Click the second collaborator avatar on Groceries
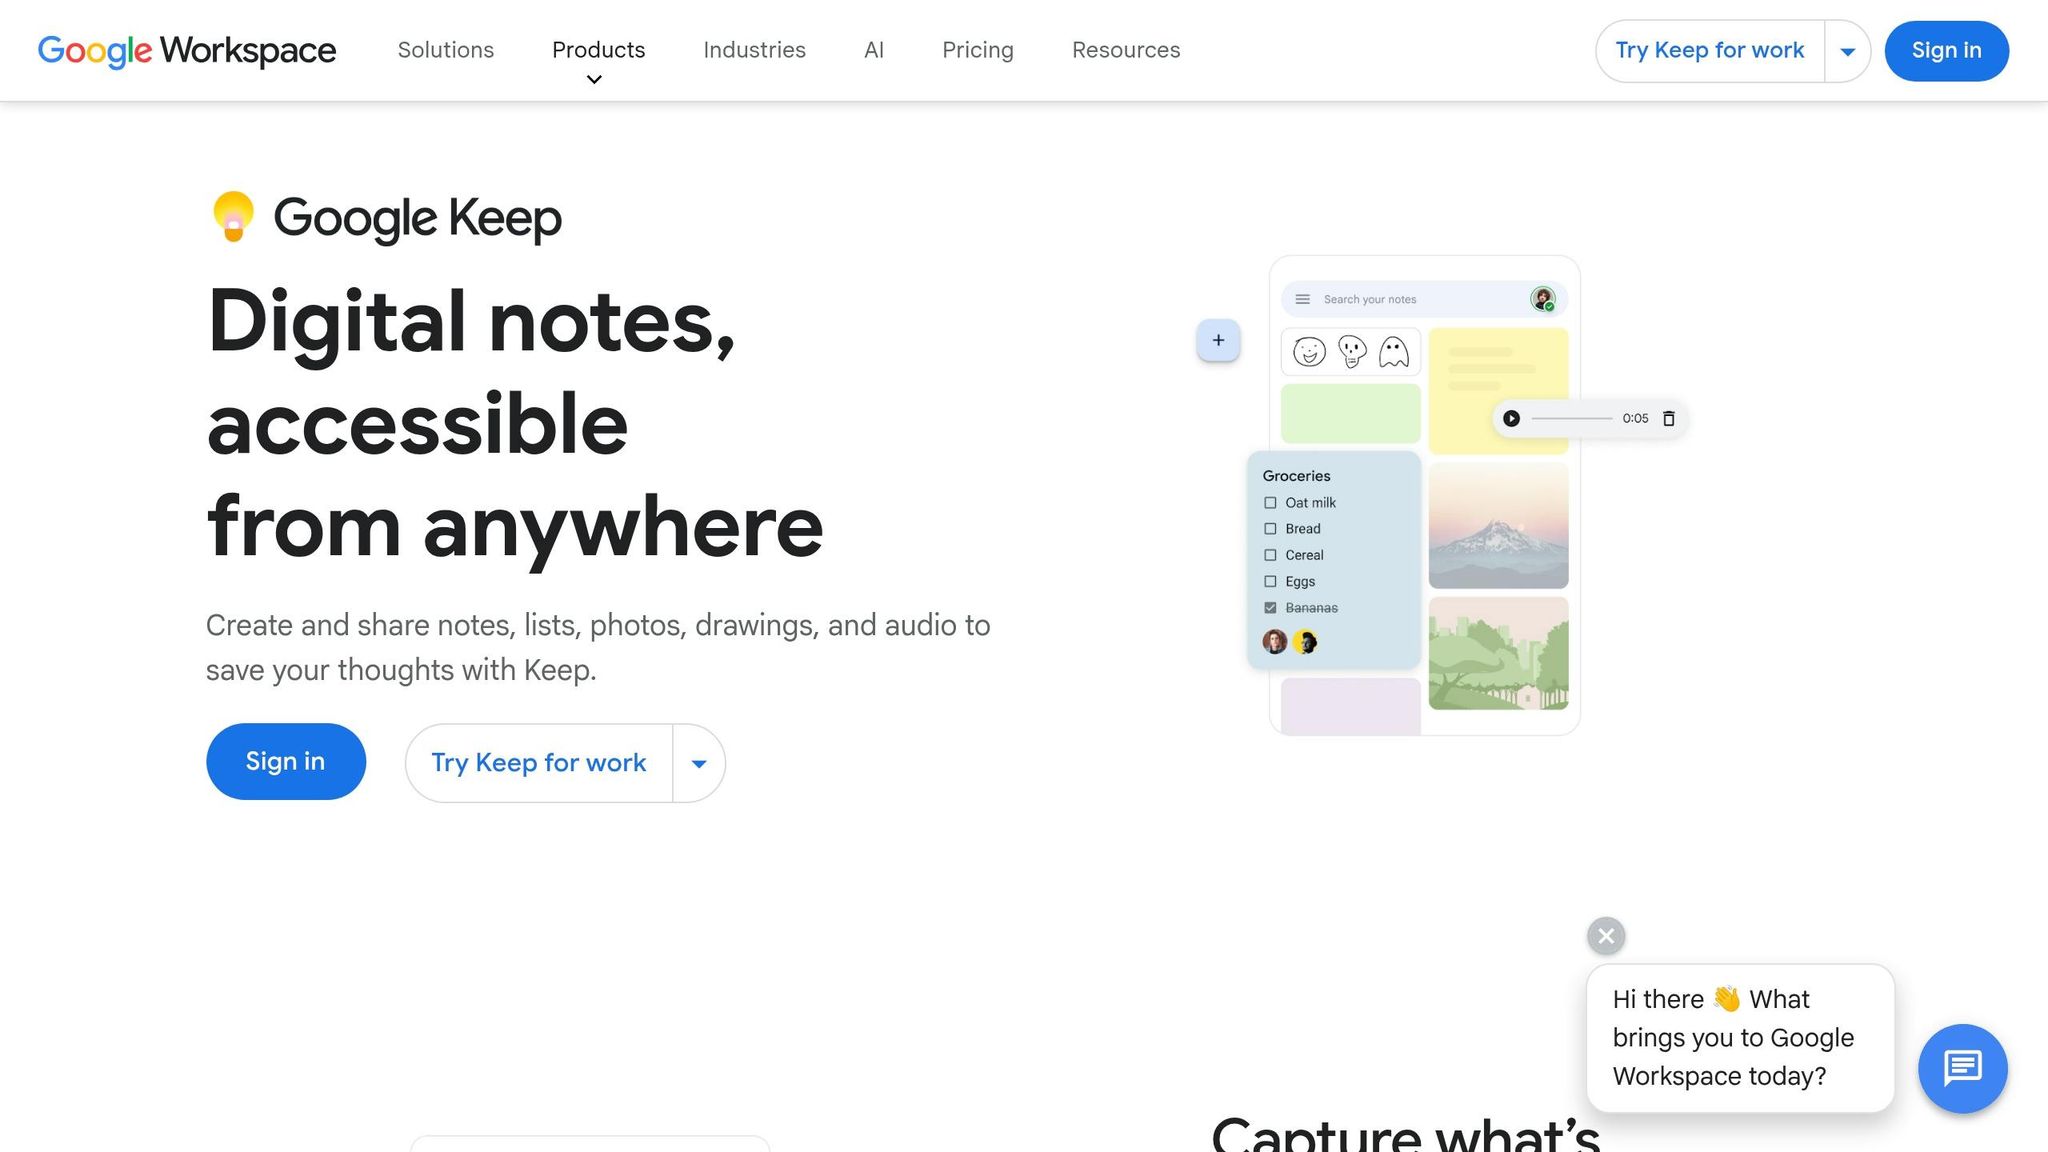This screenshot has width=2048, height=1152. (x=1305, y=642)
